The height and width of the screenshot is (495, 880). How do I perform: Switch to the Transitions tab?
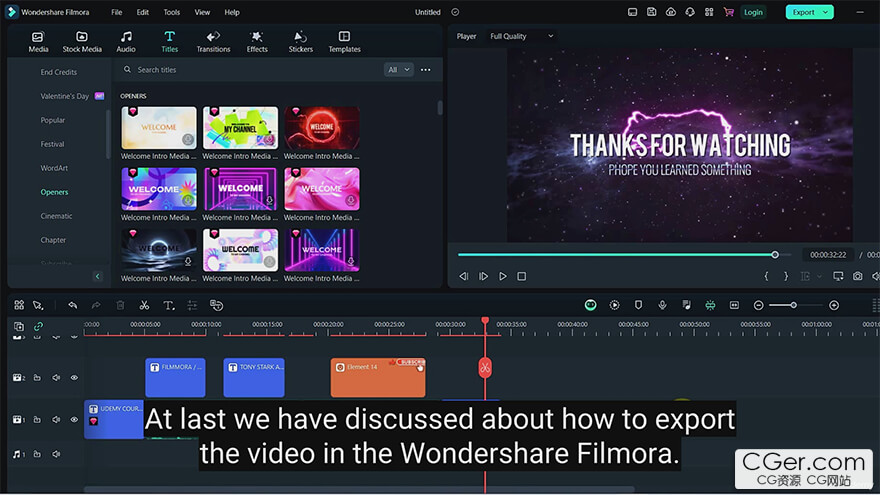(213, 42)
